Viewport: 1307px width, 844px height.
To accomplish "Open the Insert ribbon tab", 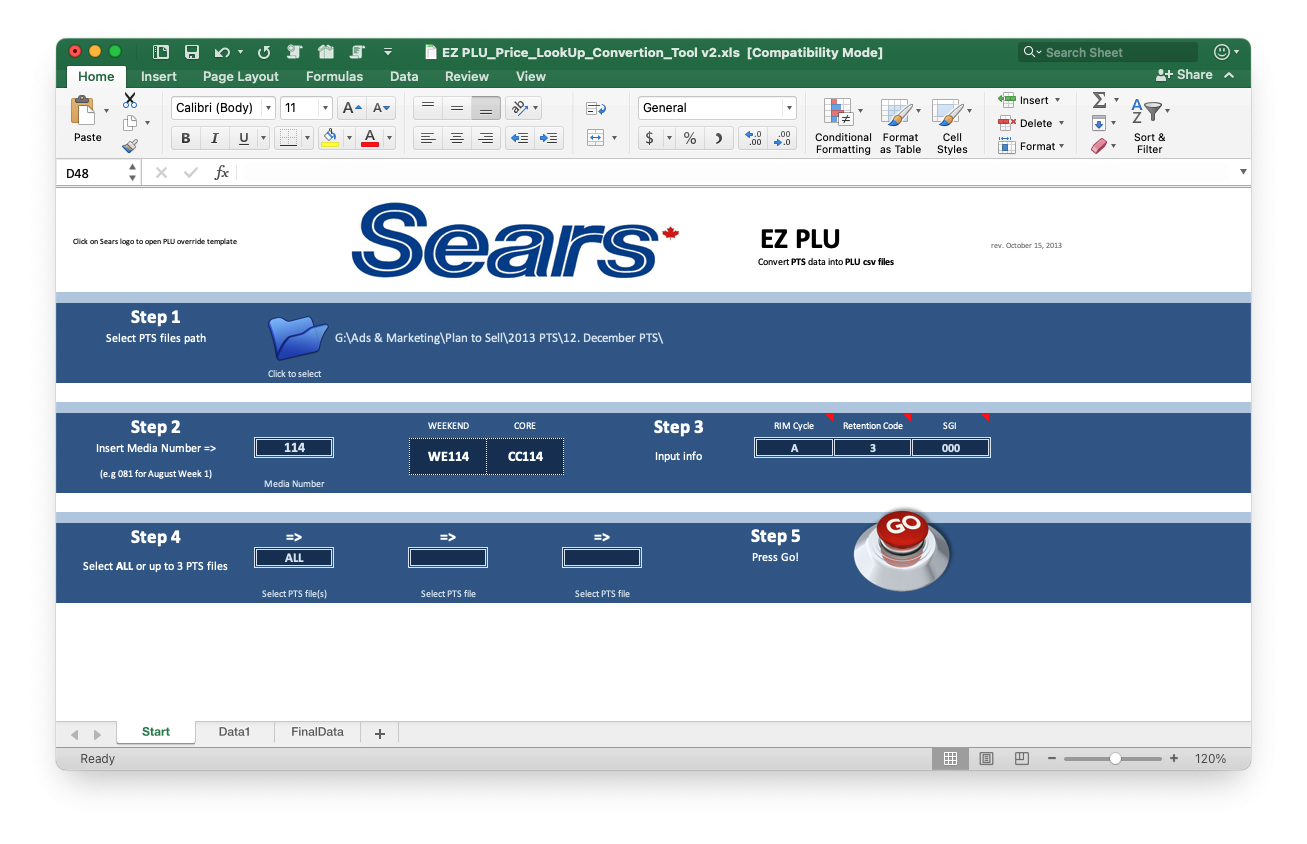I will point(158,76).
